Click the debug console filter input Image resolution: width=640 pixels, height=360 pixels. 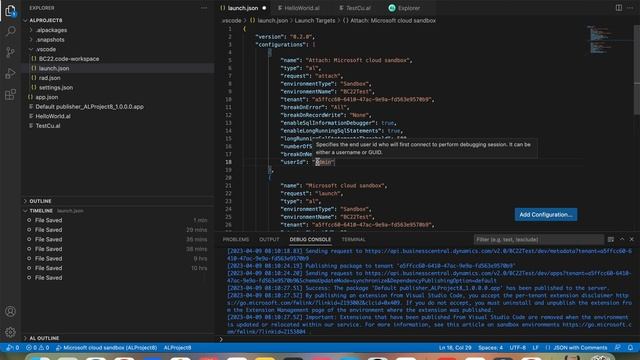[539, 240]
